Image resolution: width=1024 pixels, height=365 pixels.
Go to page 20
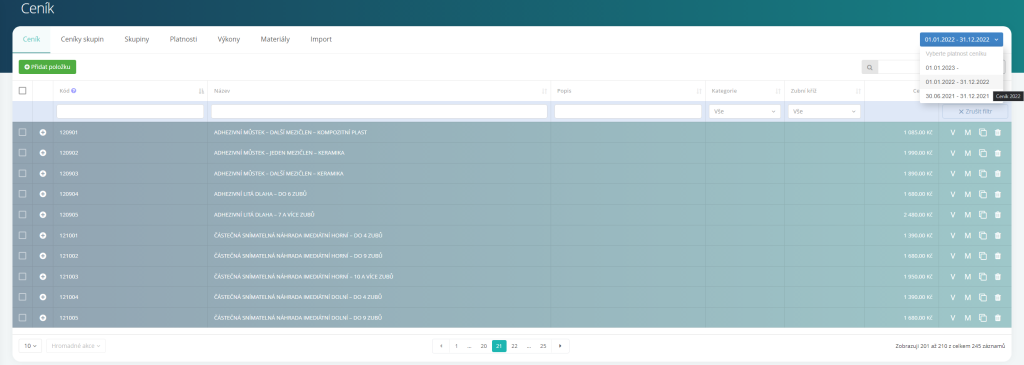(483, 346)
